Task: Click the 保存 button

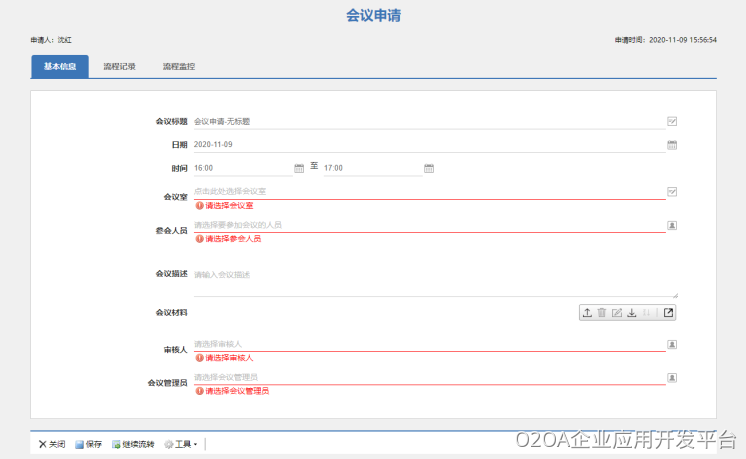Action: tap(88, 444)
